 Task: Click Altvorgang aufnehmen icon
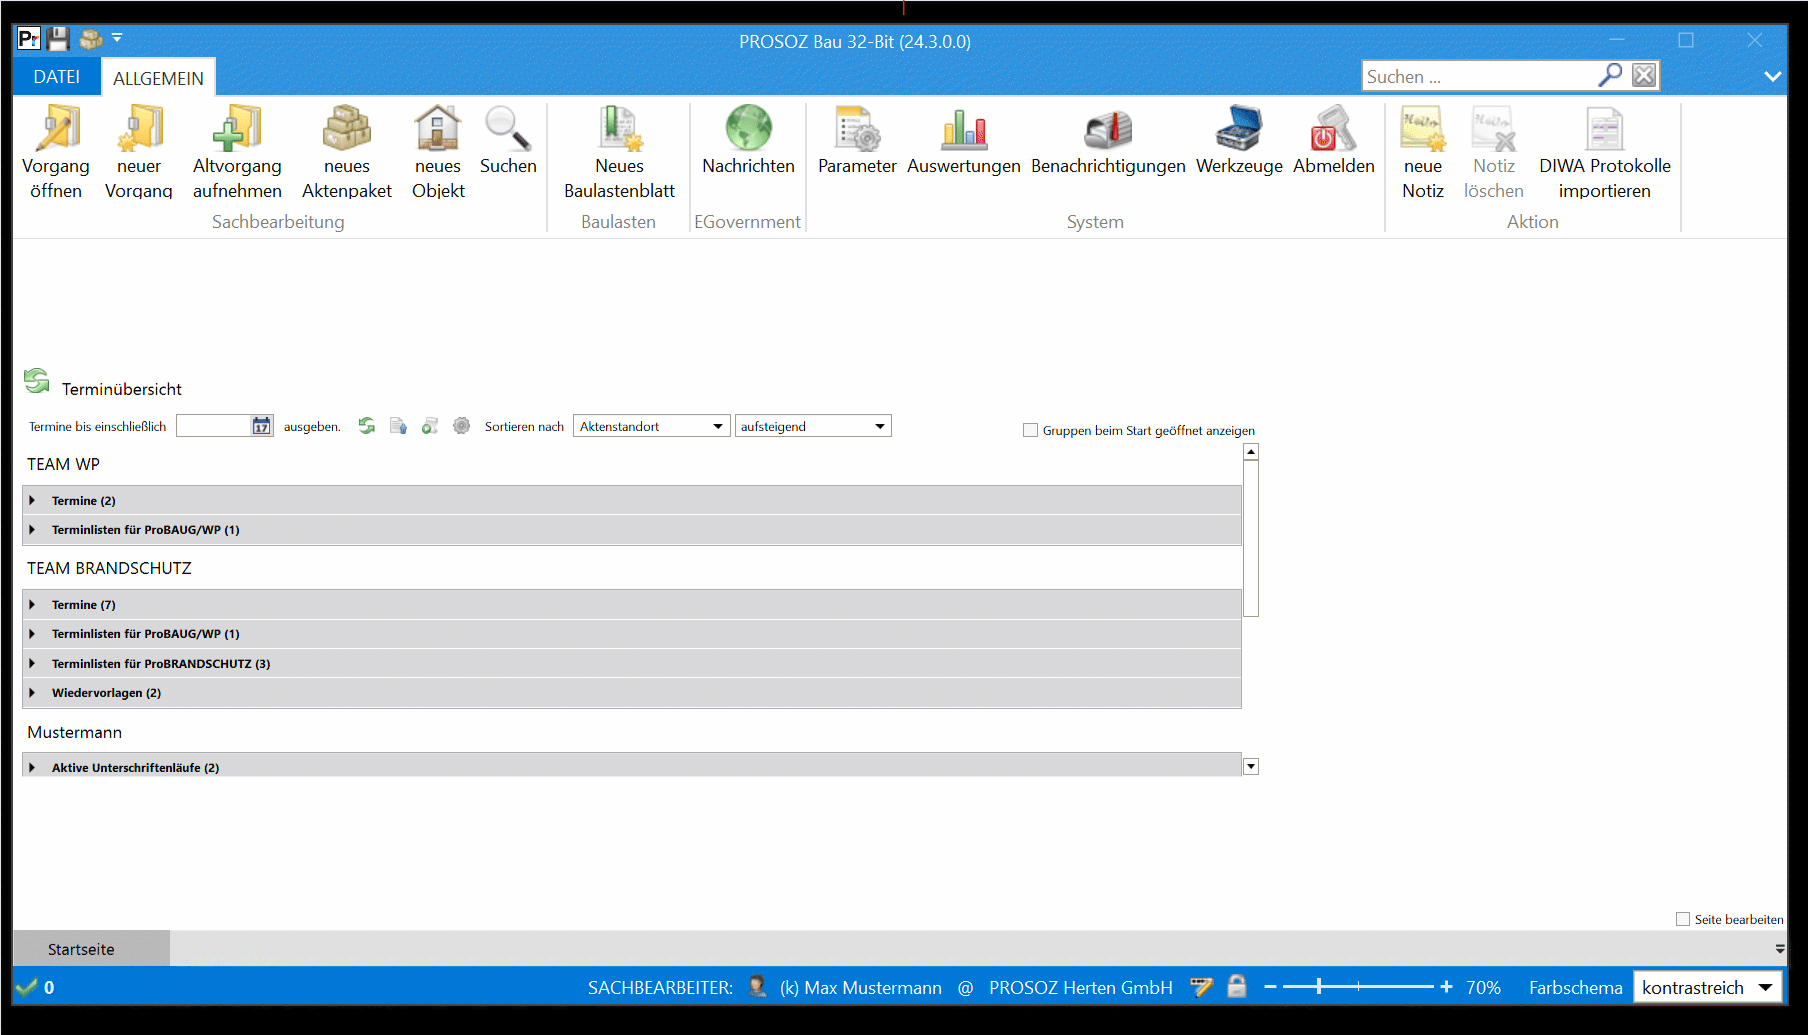(x=237, y=152)
